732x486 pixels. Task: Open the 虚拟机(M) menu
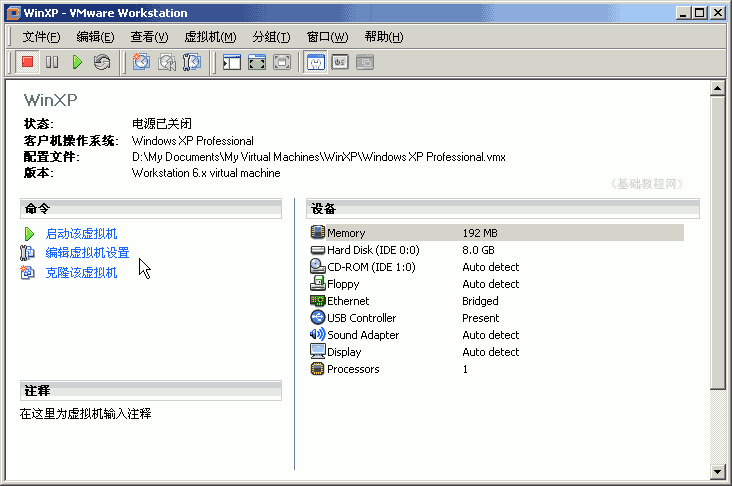pyautogui.click(x=210, y=36)
